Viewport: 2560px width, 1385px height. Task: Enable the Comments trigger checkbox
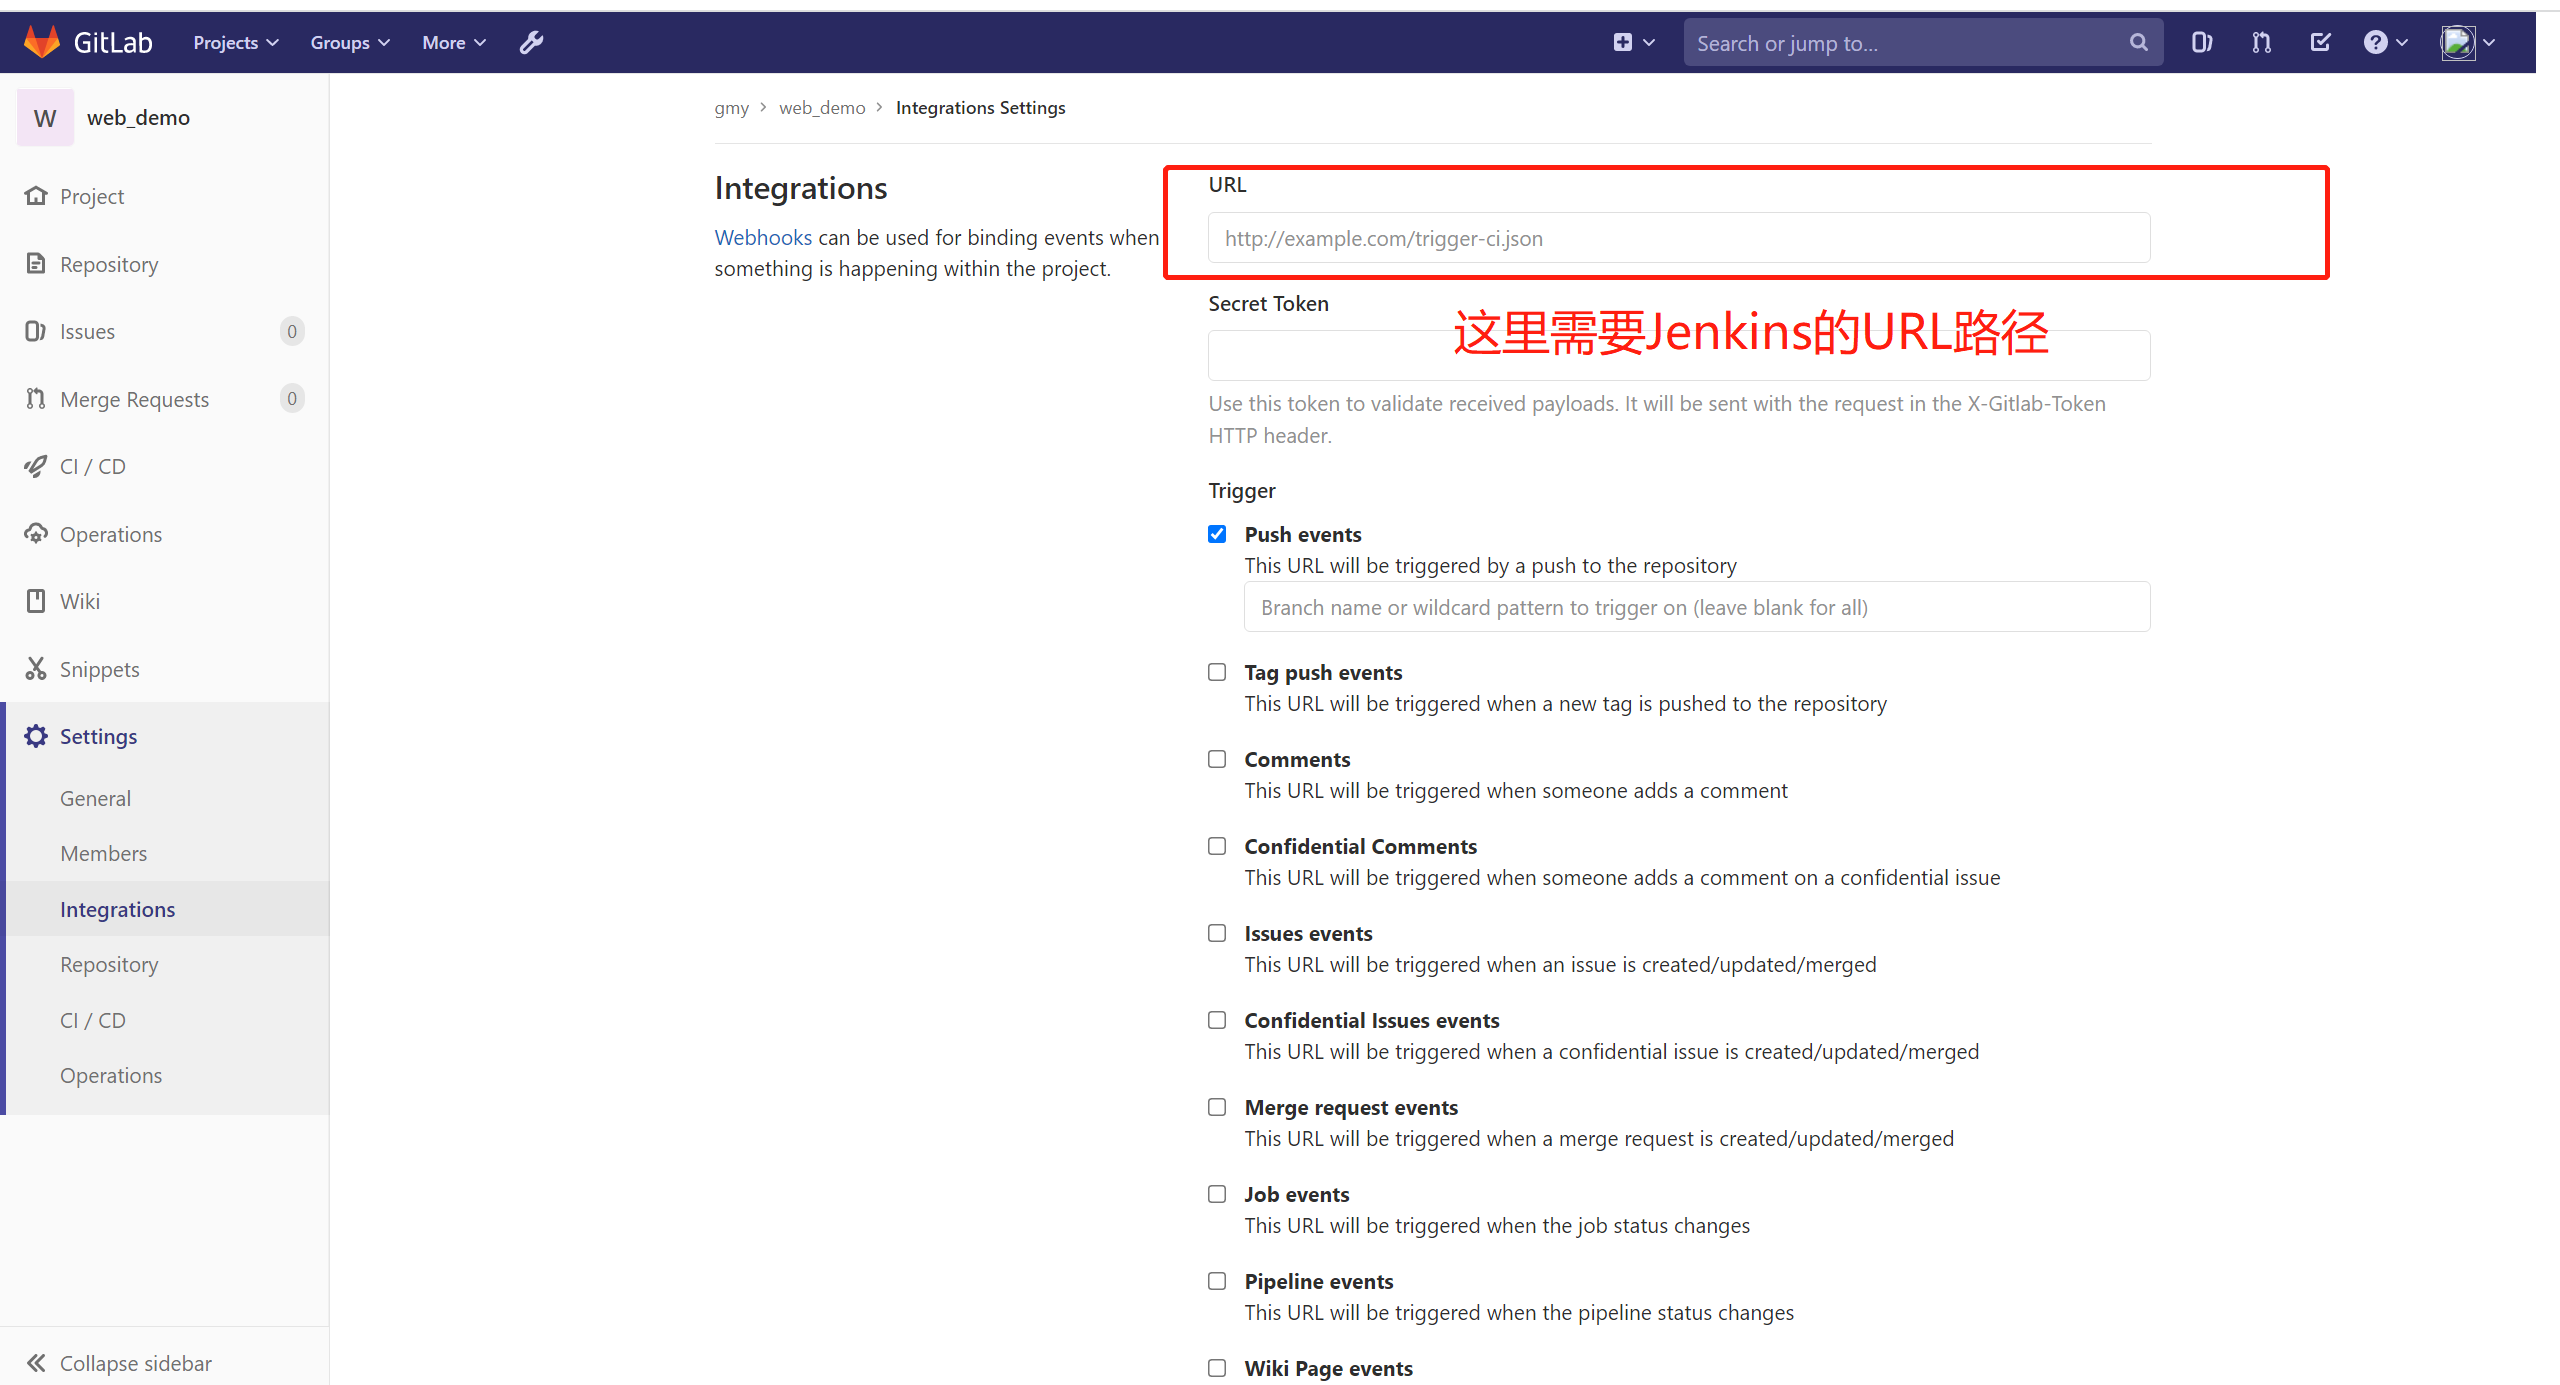pos(1217,759)
